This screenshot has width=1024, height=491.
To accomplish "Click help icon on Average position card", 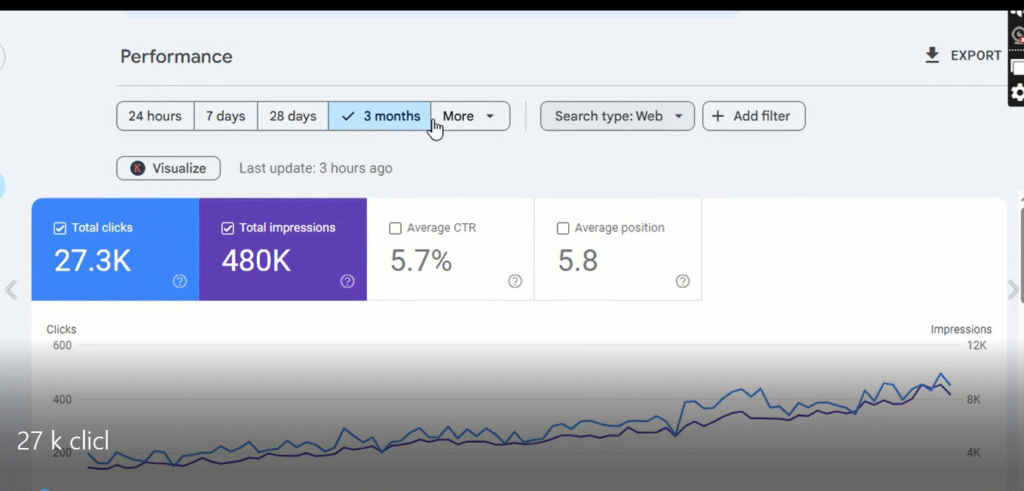I will (682, 281).
